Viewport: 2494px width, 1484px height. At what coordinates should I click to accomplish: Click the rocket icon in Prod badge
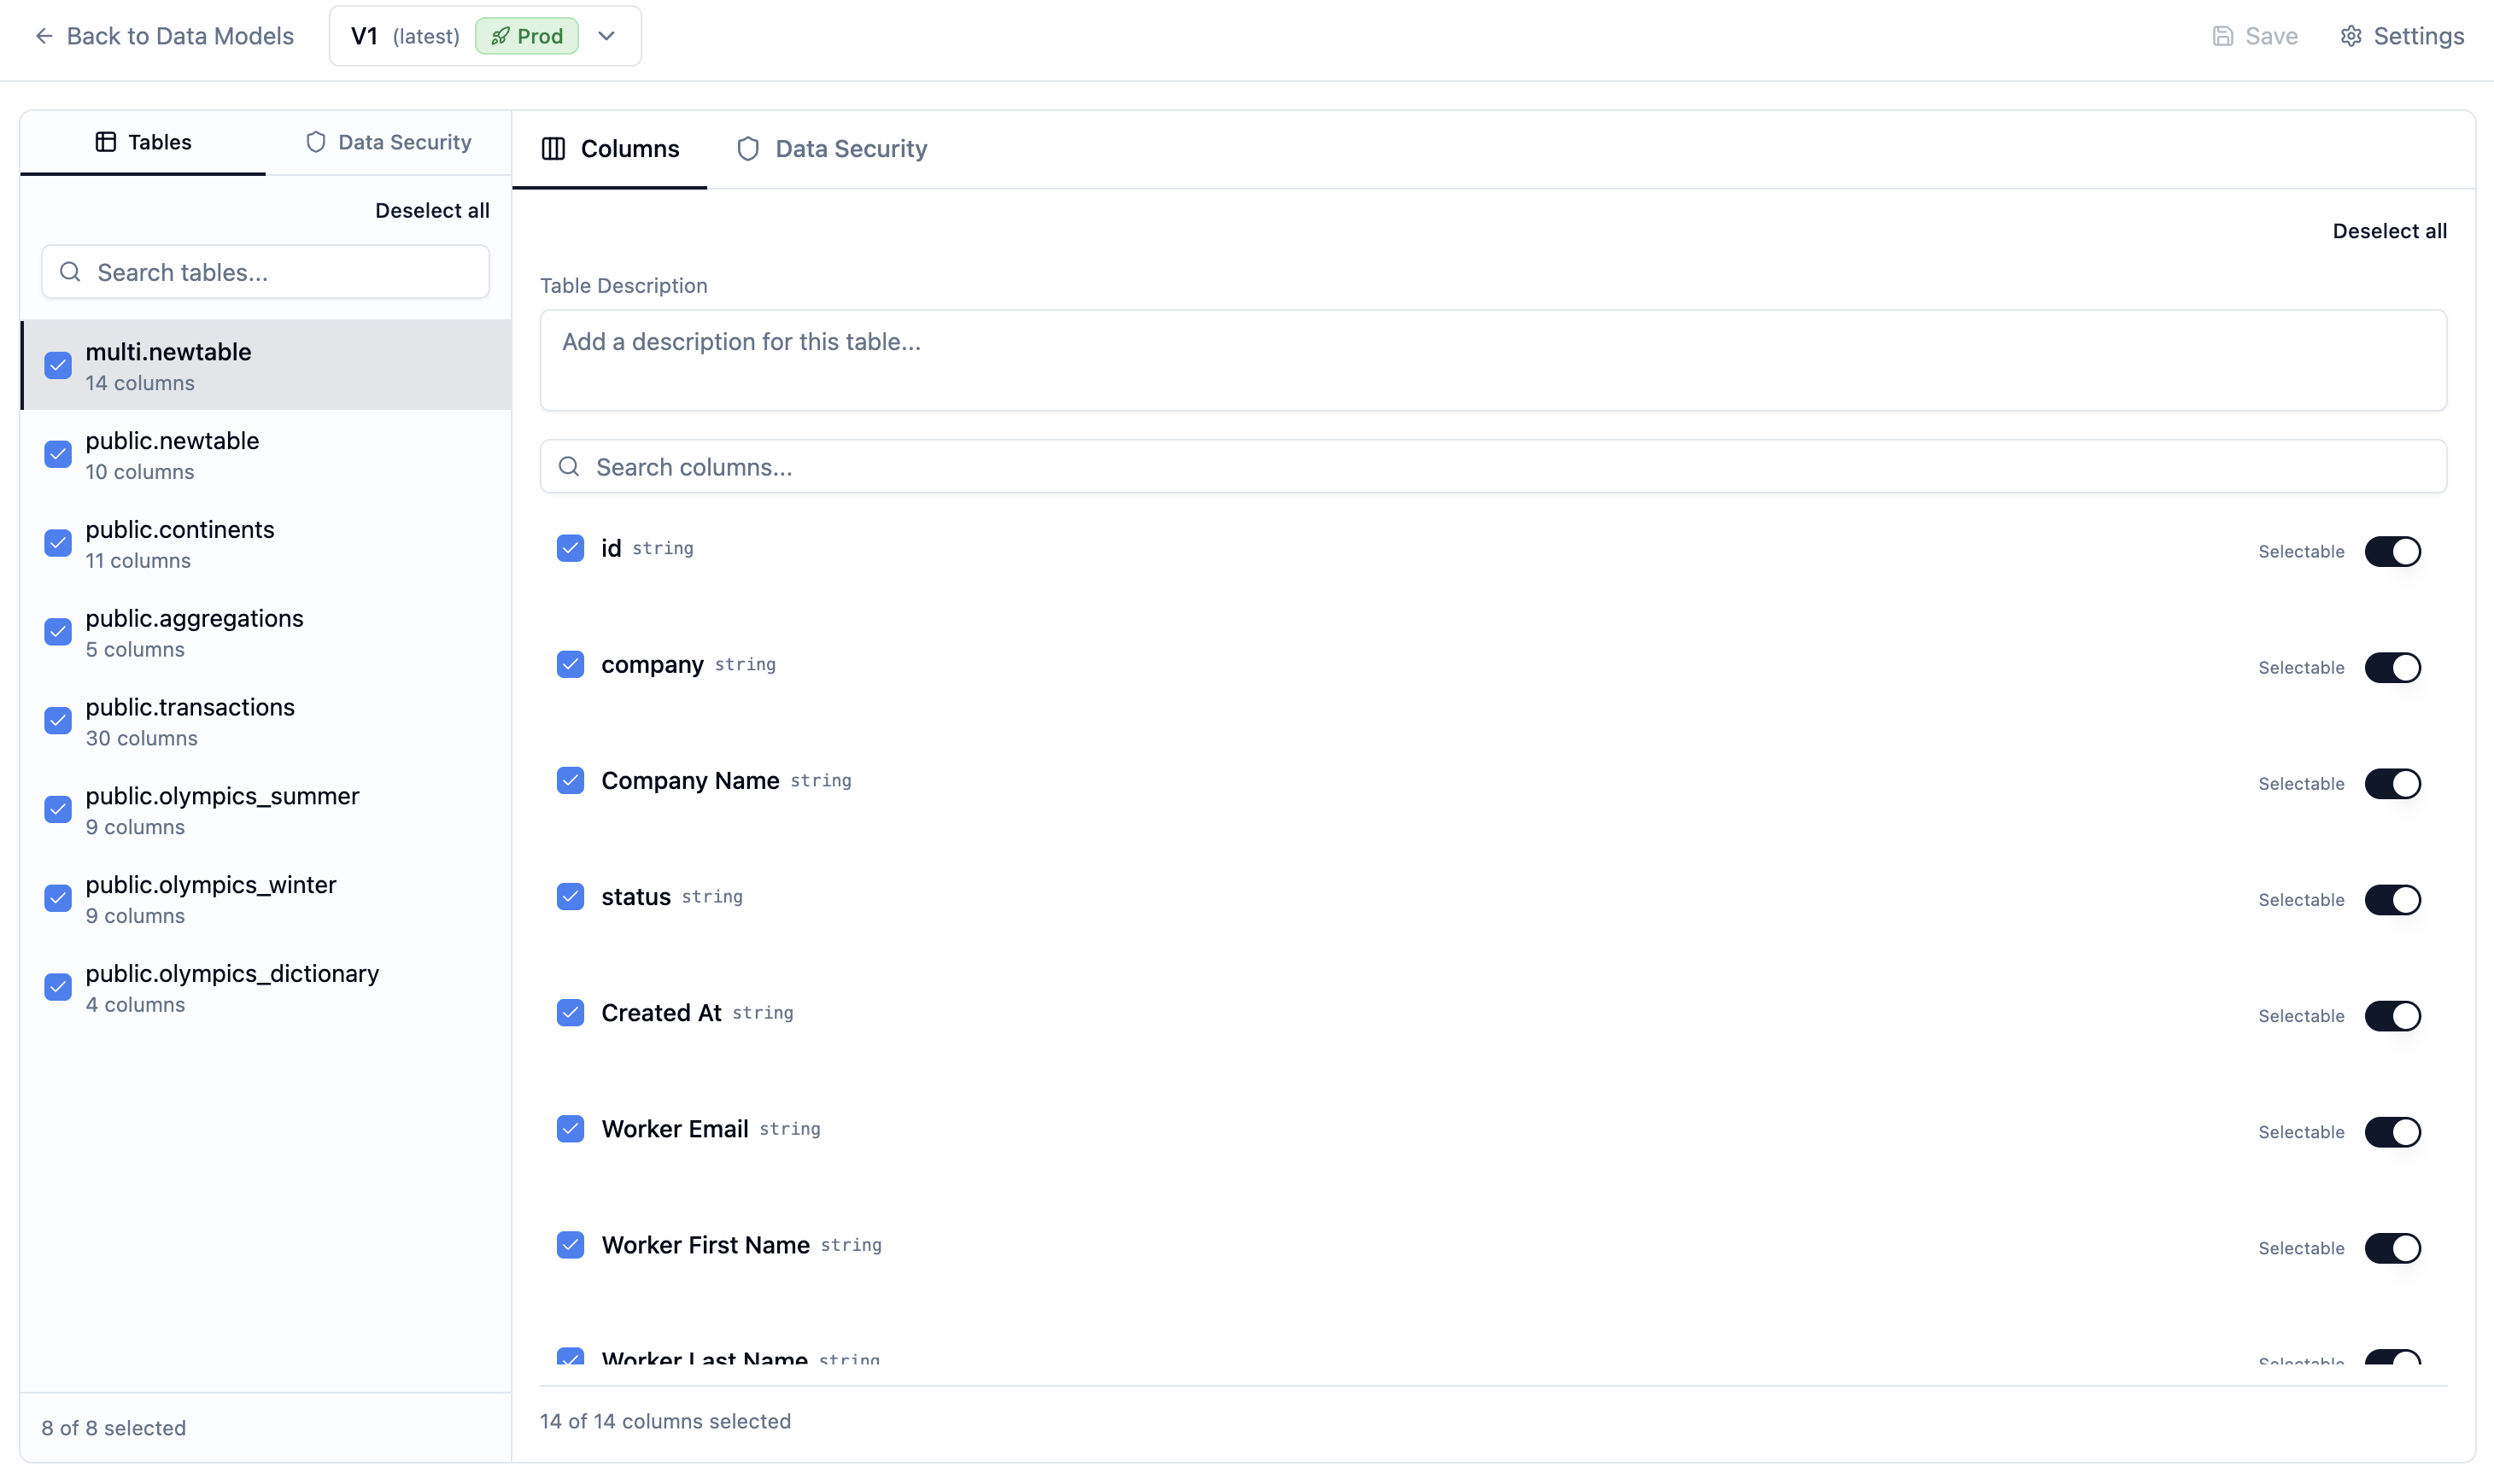[500, 36]
